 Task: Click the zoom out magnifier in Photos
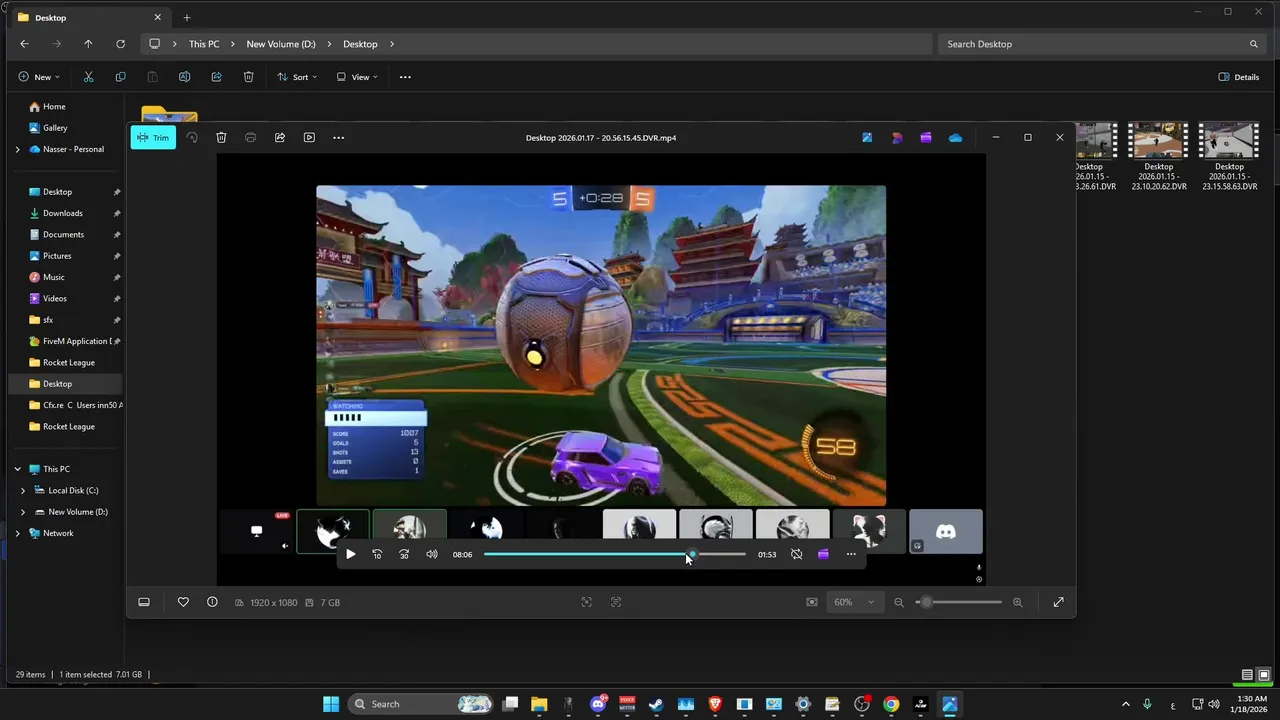pyautogui.click(x=899, y=602)
